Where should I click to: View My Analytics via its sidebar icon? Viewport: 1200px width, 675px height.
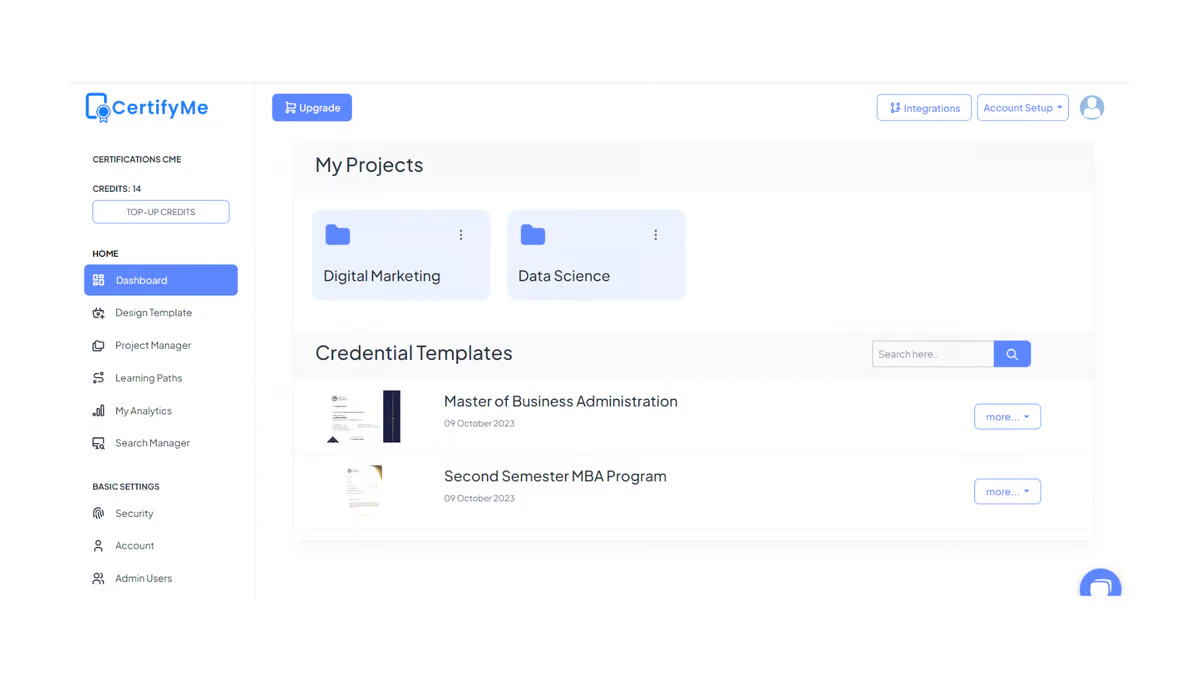(x=99, y=410)
